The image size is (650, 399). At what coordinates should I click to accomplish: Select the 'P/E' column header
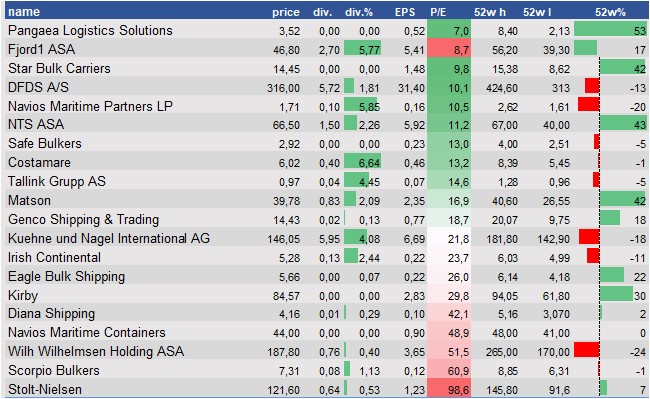point(438,12)
